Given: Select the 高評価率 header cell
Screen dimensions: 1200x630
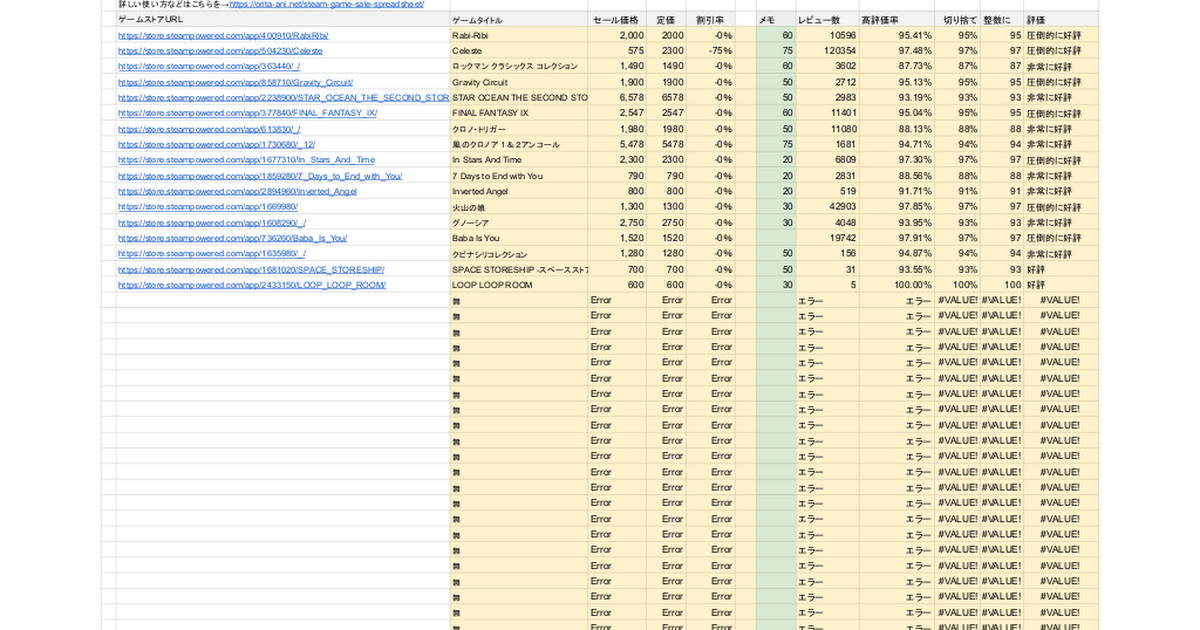Looking at the screenshot, I should 879,19.
